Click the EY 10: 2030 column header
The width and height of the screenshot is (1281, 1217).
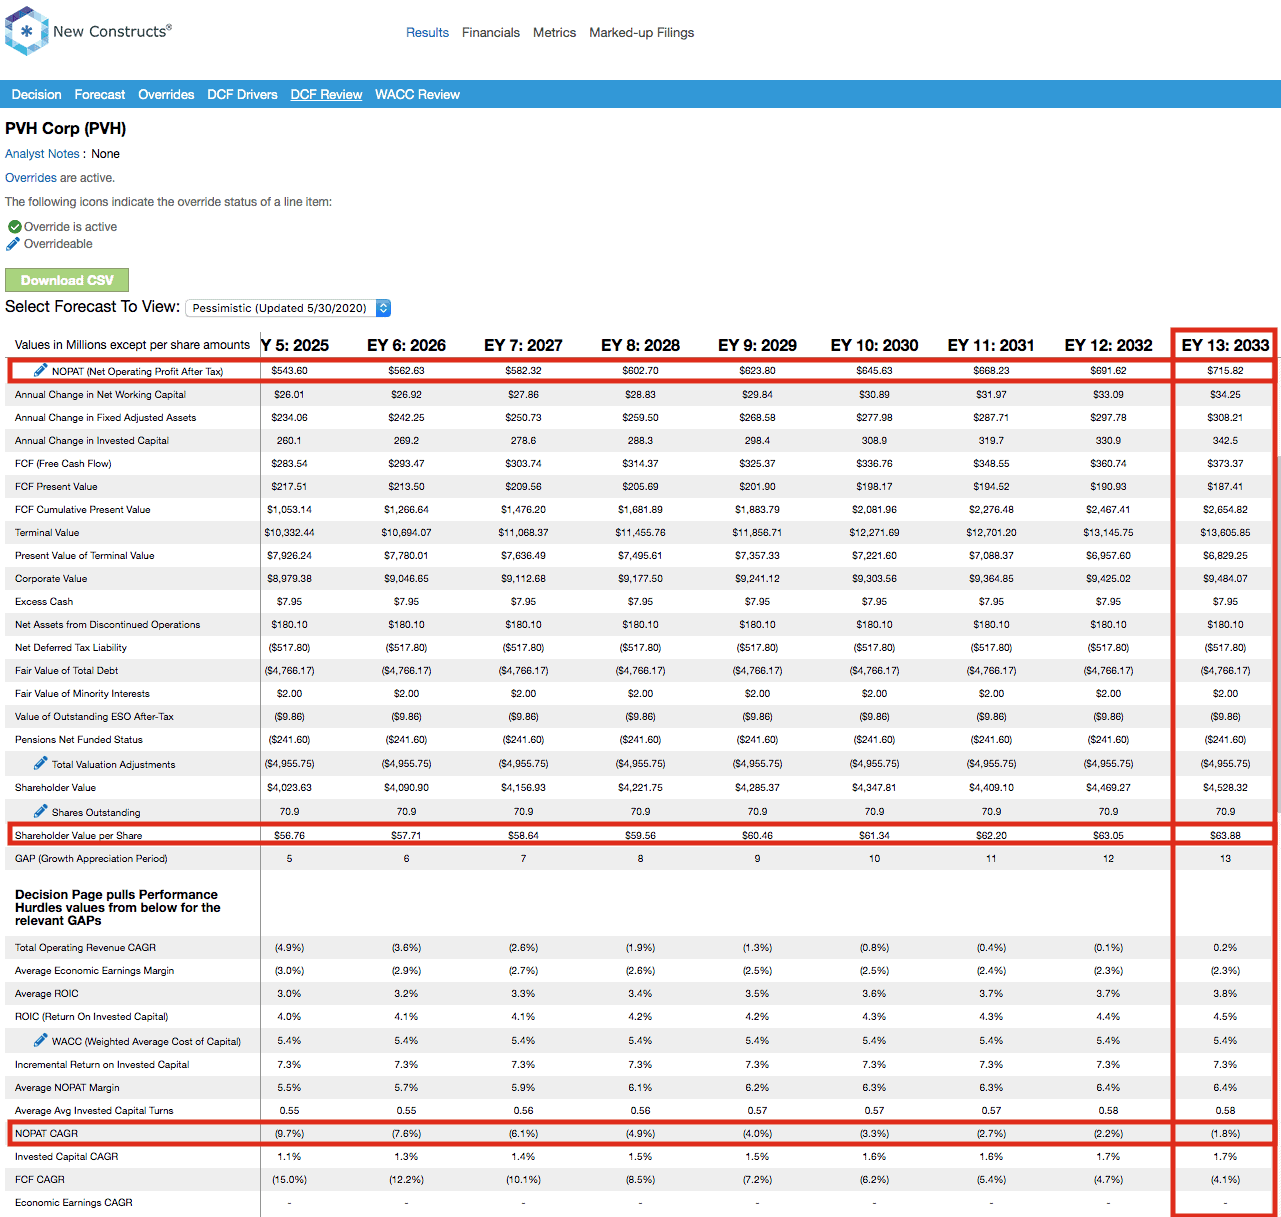[x=874, y=345]
